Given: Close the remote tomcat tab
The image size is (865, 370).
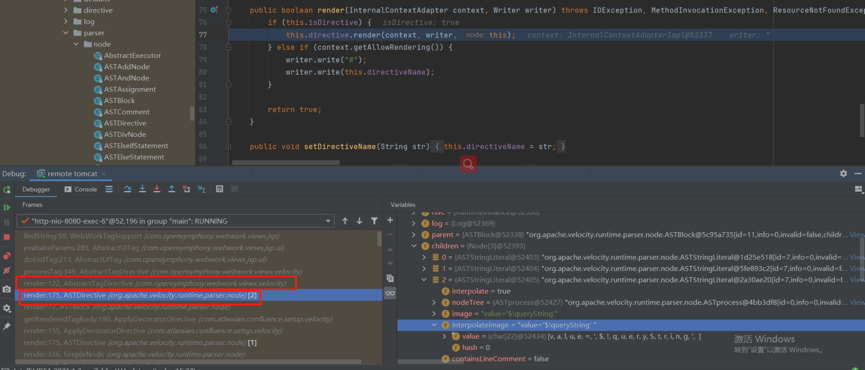Looking at the screenshot, I should 104,174.
